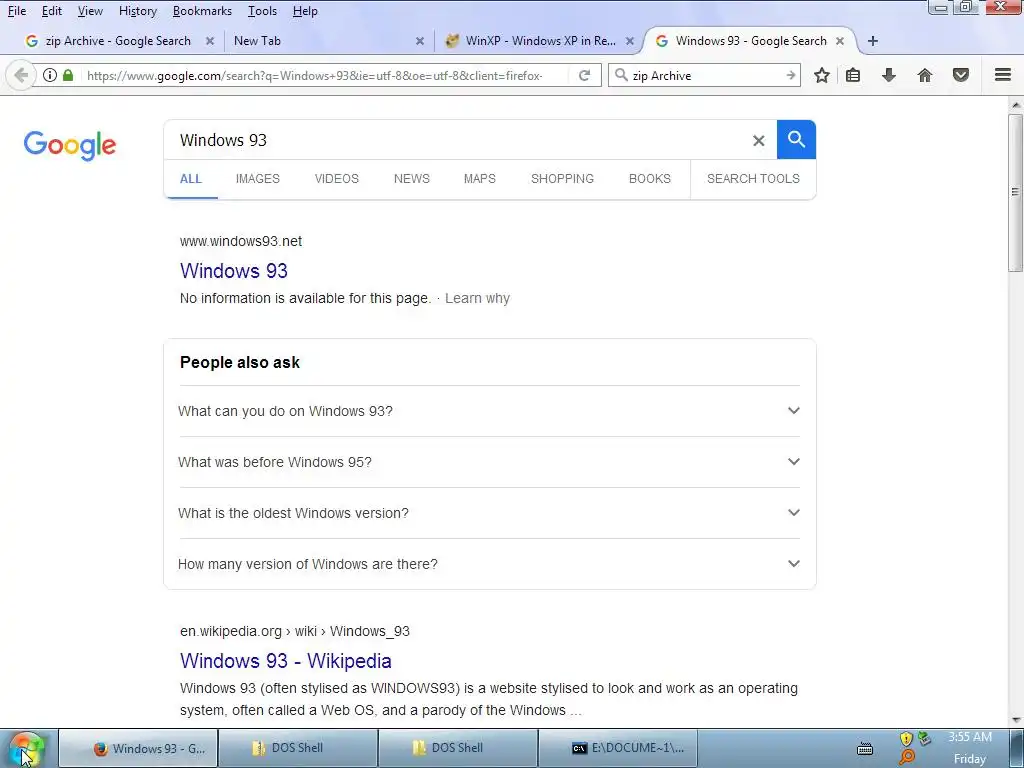The image size is (1024, 768).
Task: Close the Windows 93 Google Search tab
Action: [840, 41]
